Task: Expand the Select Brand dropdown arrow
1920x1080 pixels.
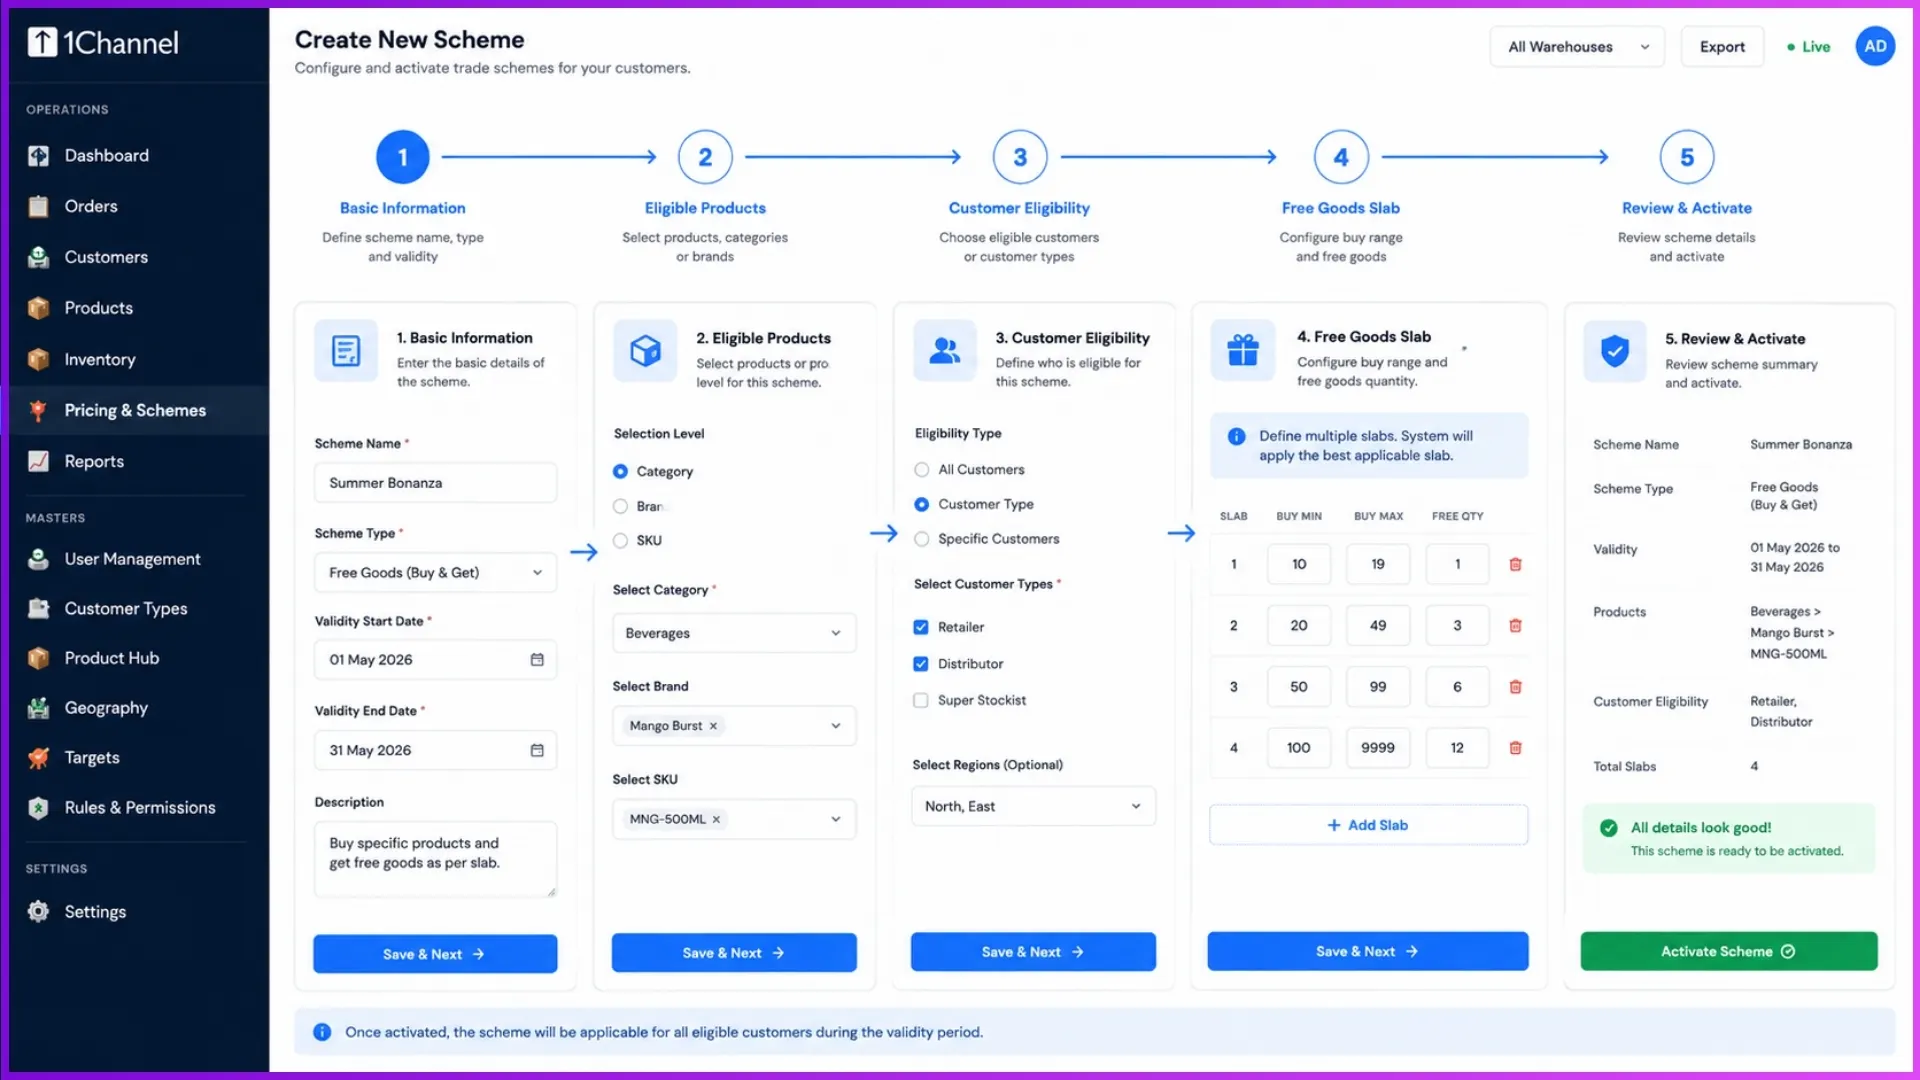Action: click(x=836, y=726)
